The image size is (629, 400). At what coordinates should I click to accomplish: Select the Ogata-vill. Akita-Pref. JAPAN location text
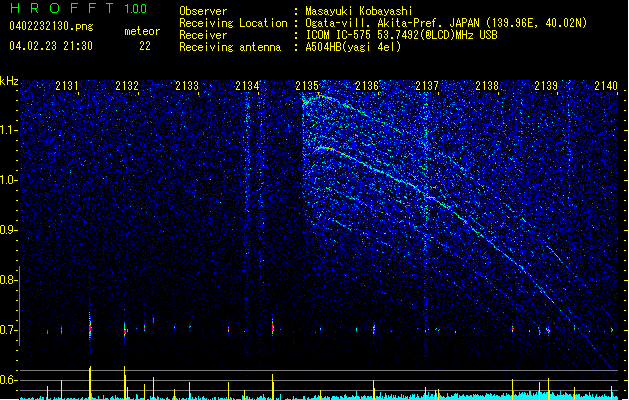[x=446, y=23]
